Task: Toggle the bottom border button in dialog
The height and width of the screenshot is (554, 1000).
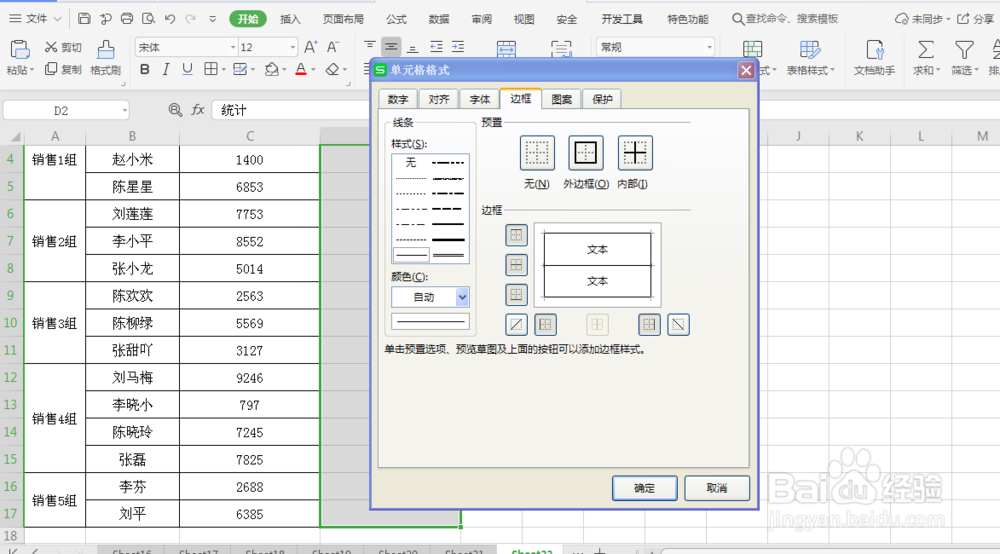Action: (x=517, y=295)
